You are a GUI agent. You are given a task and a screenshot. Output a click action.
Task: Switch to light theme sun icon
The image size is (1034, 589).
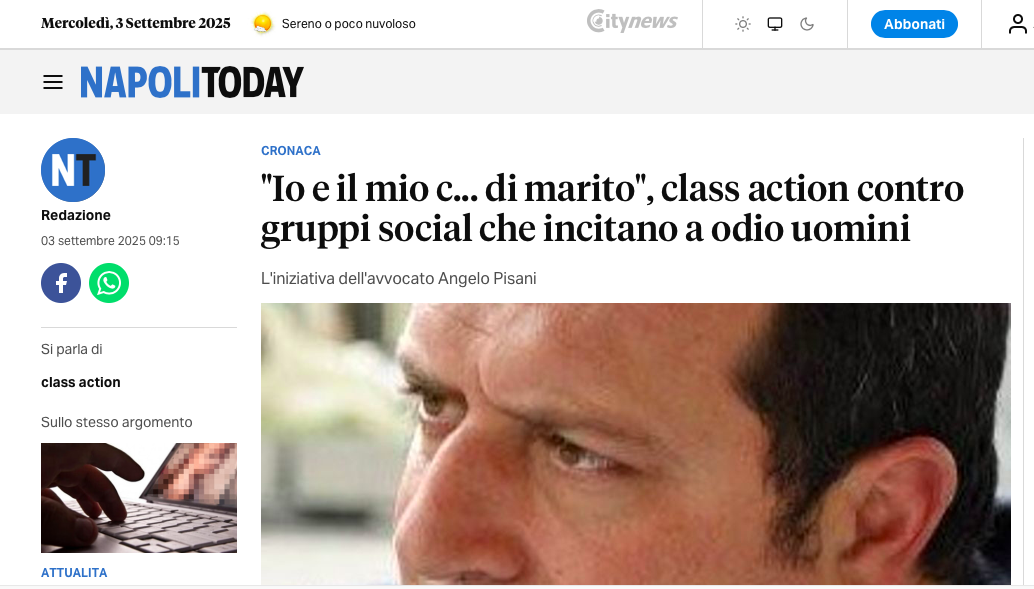tap(743, 24)
